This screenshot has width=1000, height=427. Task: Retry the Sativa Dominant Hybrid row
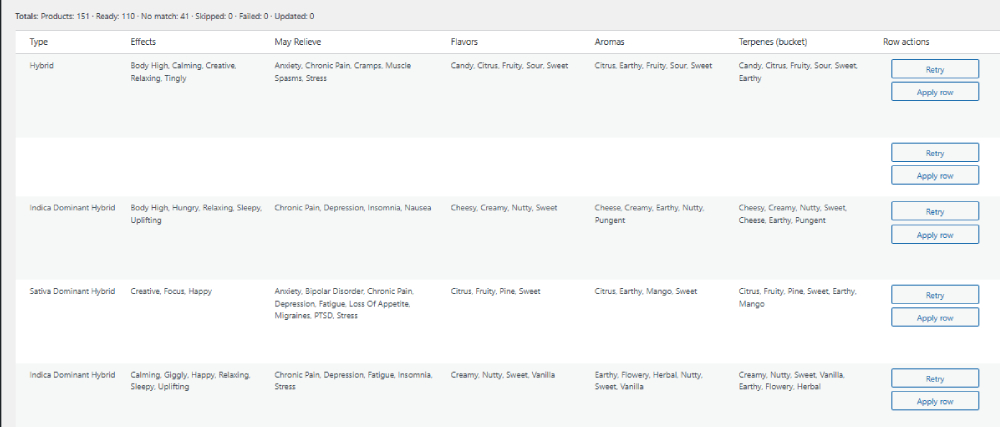[934, 295]
